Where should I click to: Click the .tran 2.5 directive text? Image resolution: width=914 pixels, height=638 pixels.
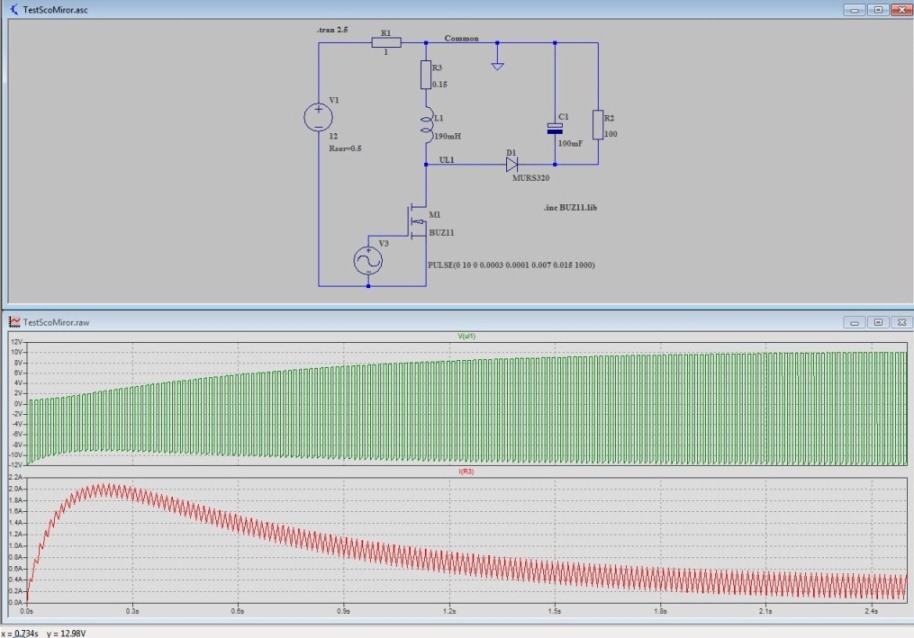[332, 31]
